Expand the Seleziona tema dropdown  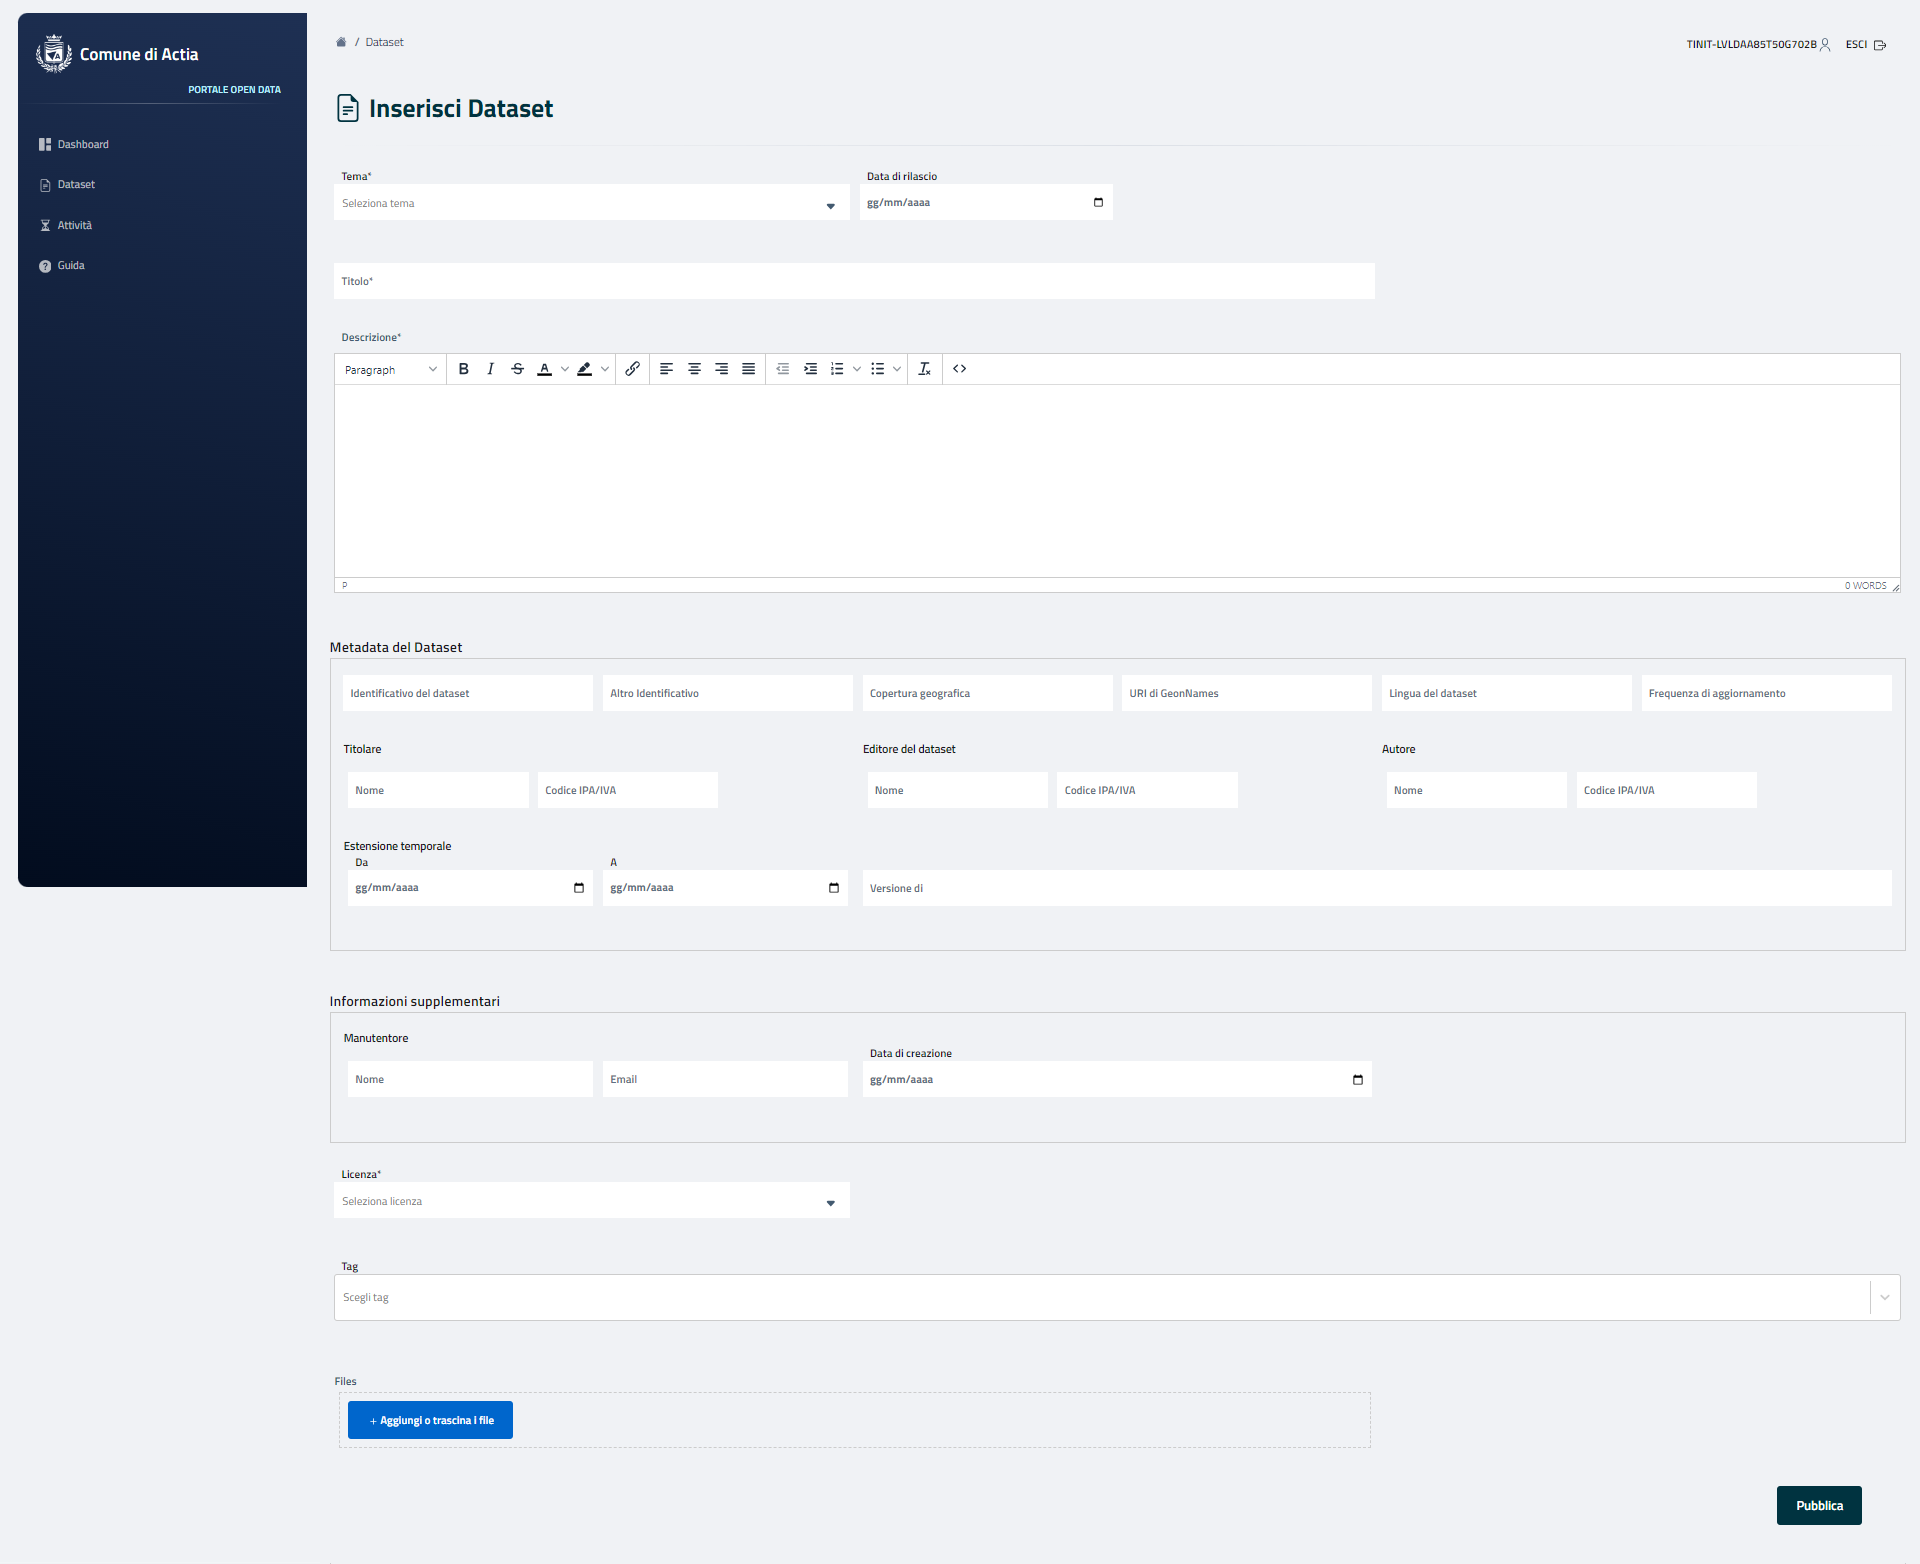[x=591, y=204]
